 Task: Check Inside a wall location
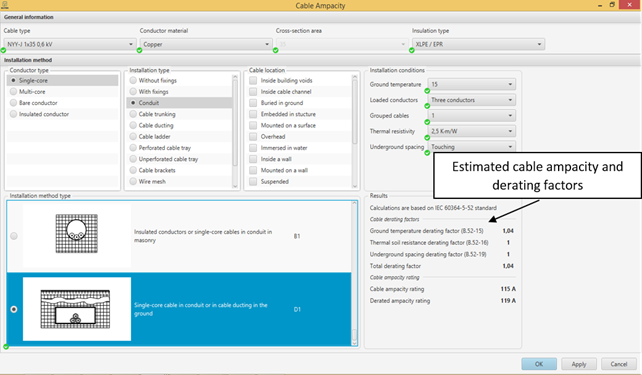pyautogui.click(x=253, y=159)
